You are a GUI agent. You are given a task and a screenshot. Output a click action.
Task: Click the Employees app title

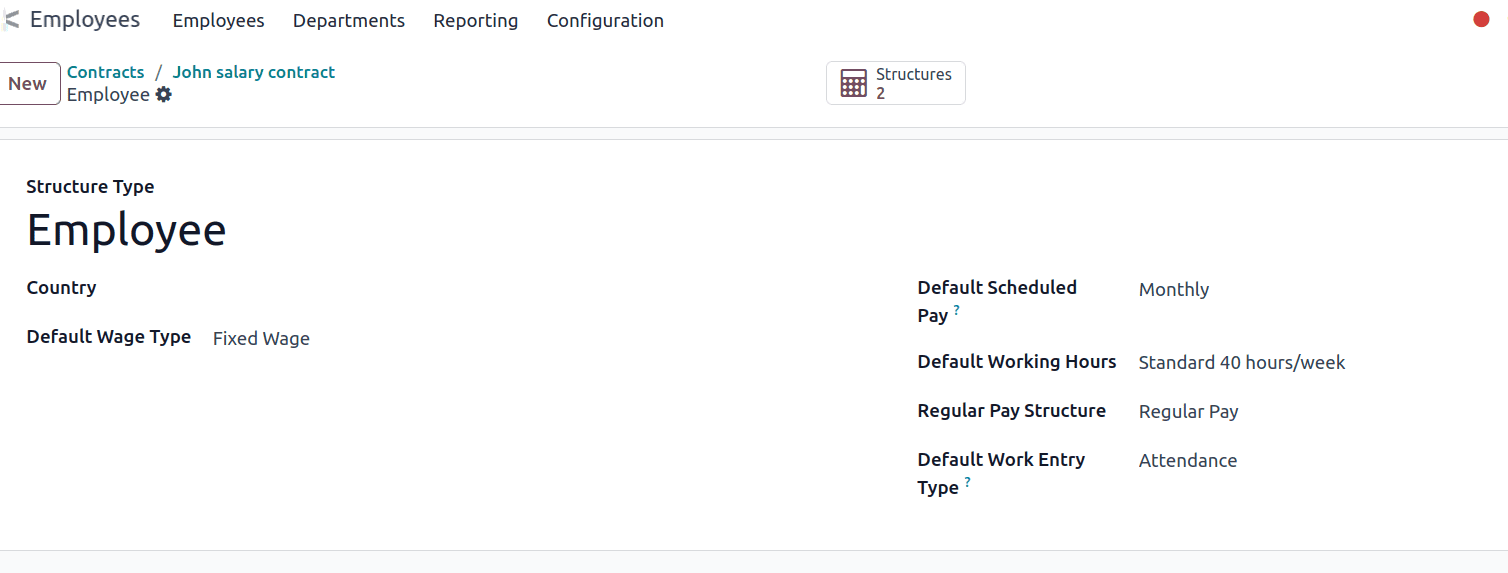(x=85, y=20)
